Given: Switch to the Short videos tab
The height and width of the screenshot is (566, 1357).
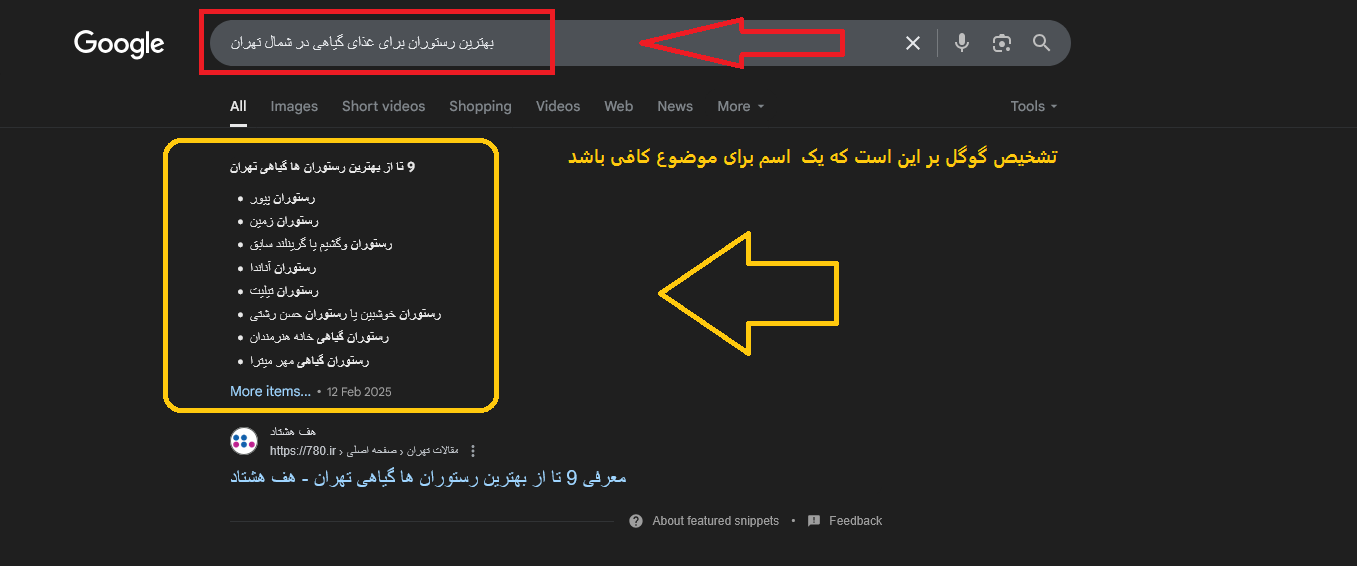Looking at the screenshot, I should click(383, 106).
